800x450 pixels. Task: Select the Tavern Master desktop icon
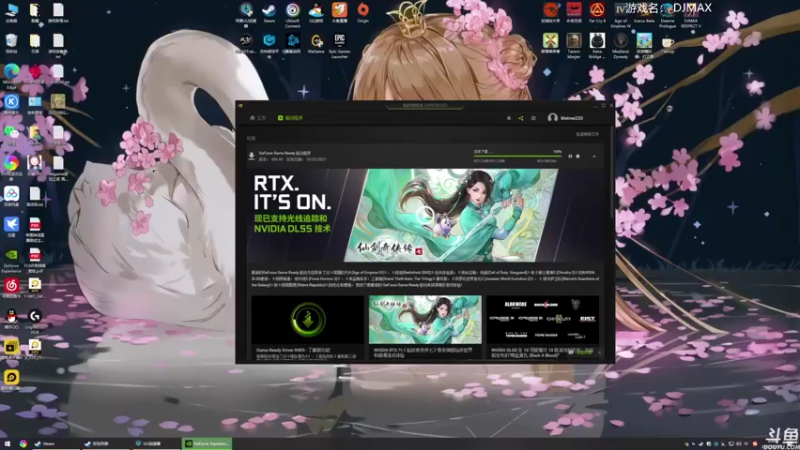tap(573, 45)
